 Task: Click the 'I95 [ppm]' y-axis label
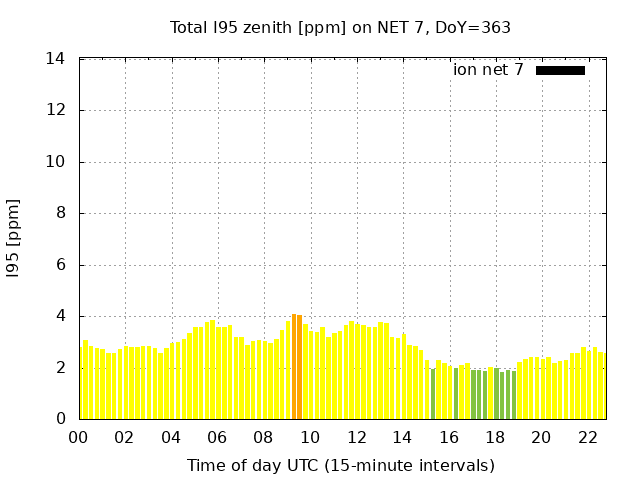(14, 240)
